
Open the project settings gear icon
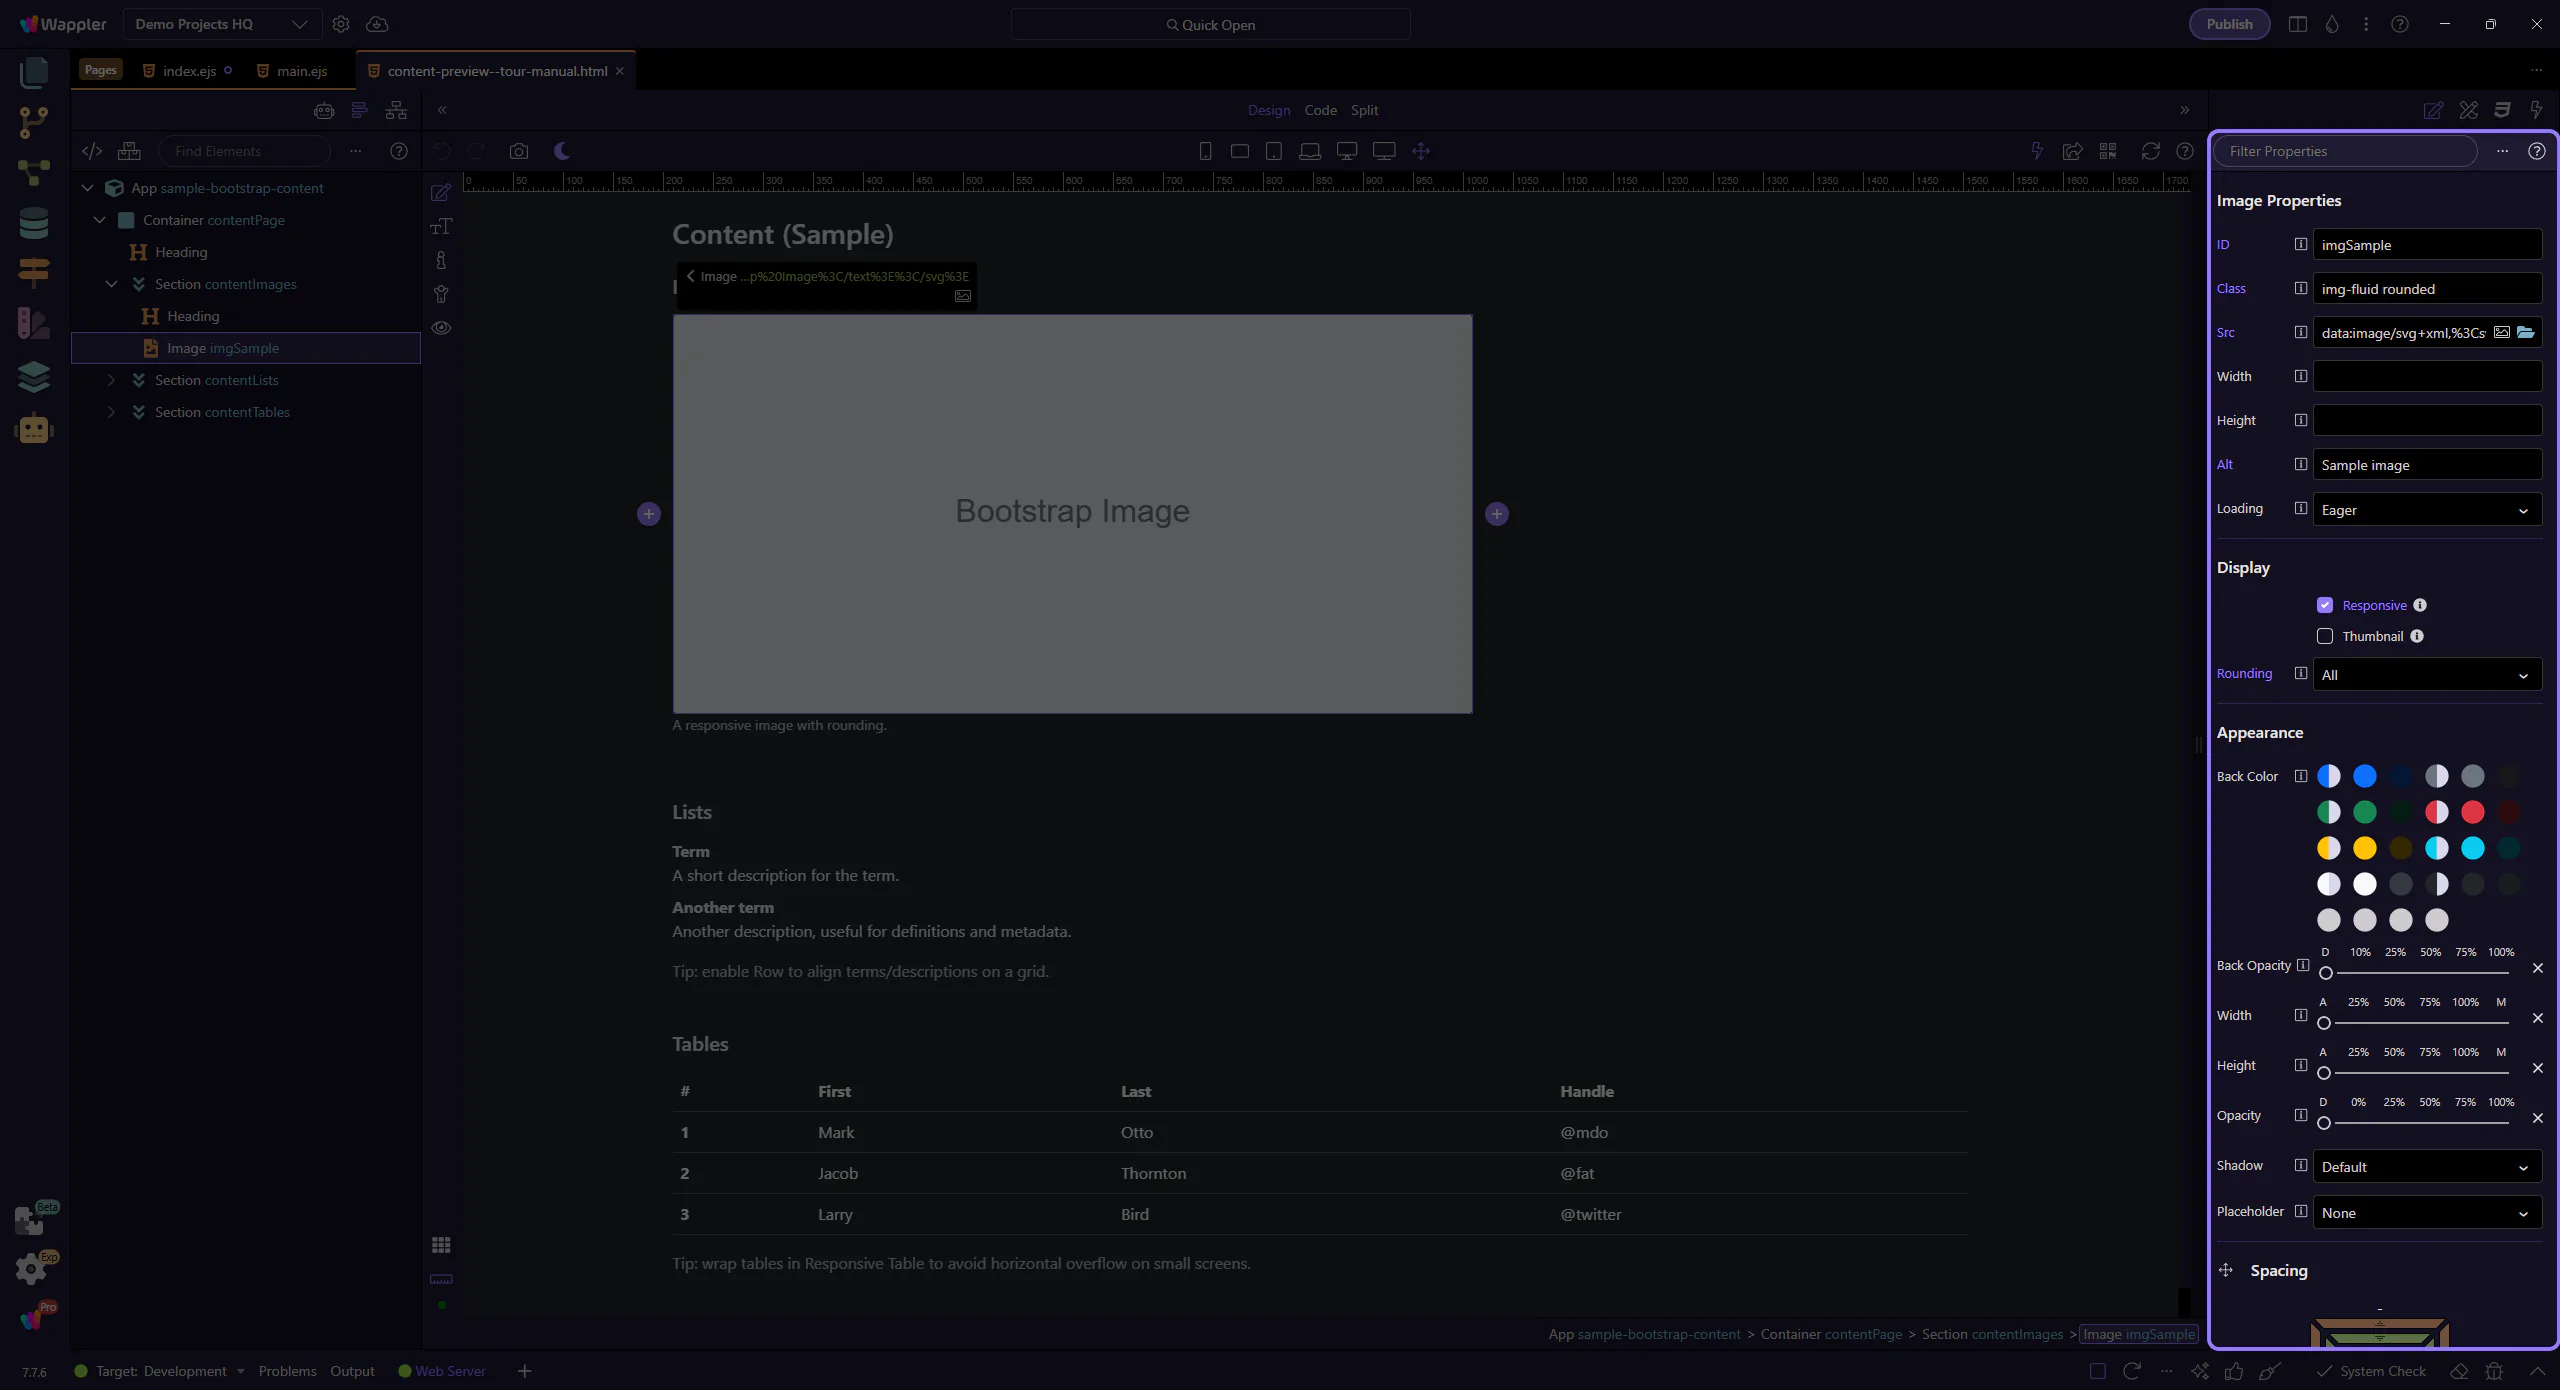coord(340,24)
